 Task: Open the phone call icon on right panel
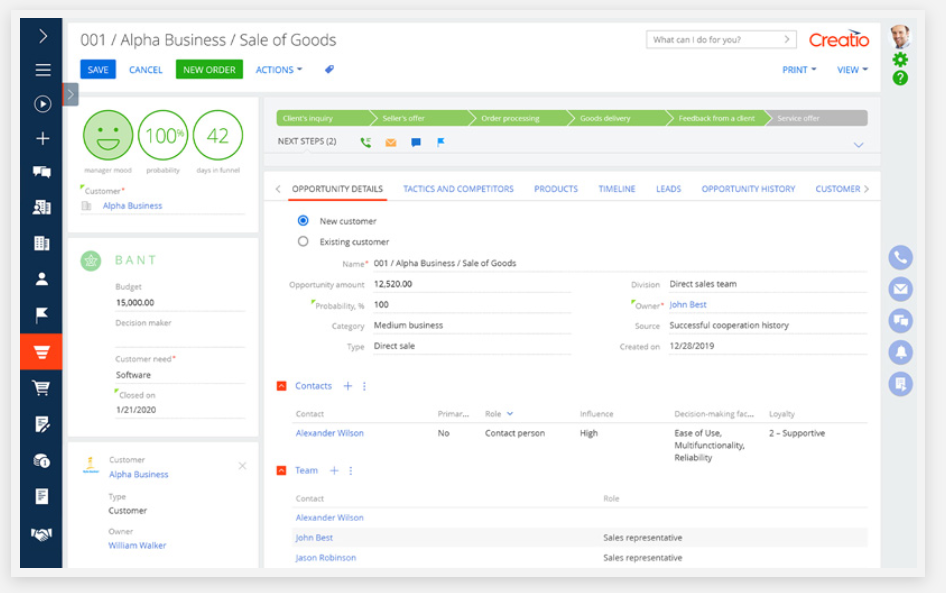(x=899, y=257)
